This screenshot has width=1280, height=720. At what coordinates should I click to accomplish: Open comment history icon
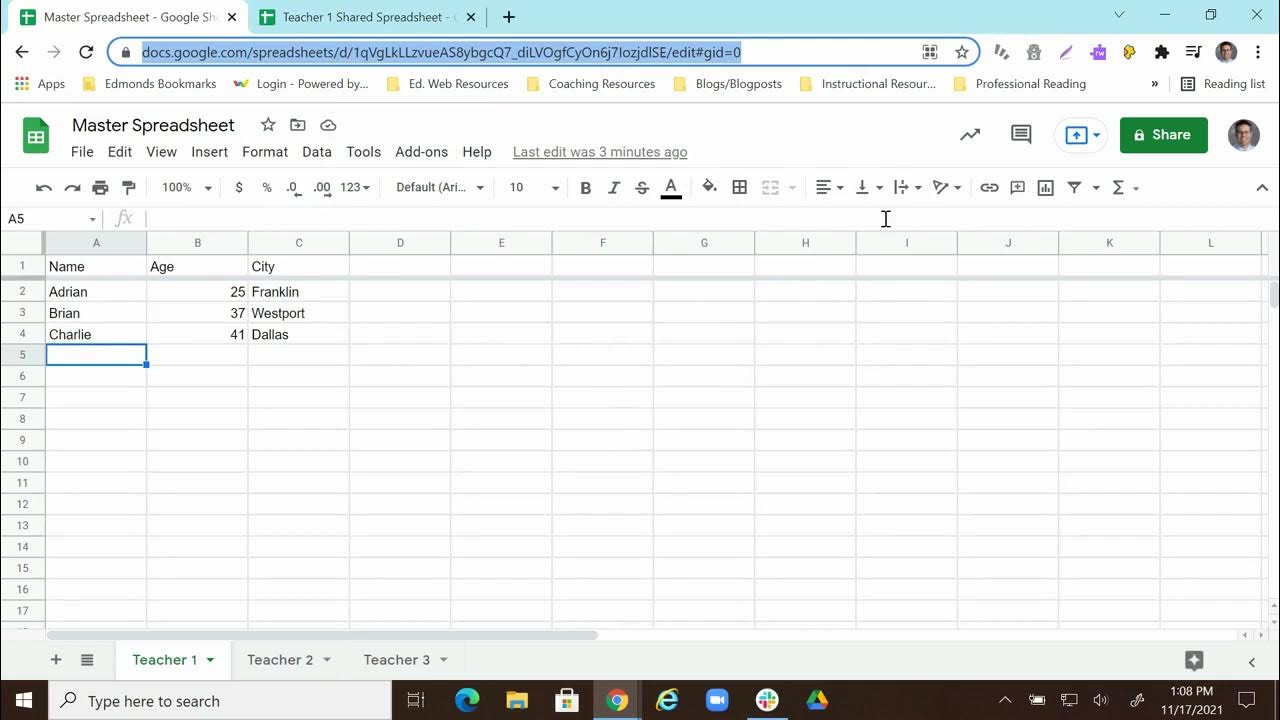[x=1021, y=135]
